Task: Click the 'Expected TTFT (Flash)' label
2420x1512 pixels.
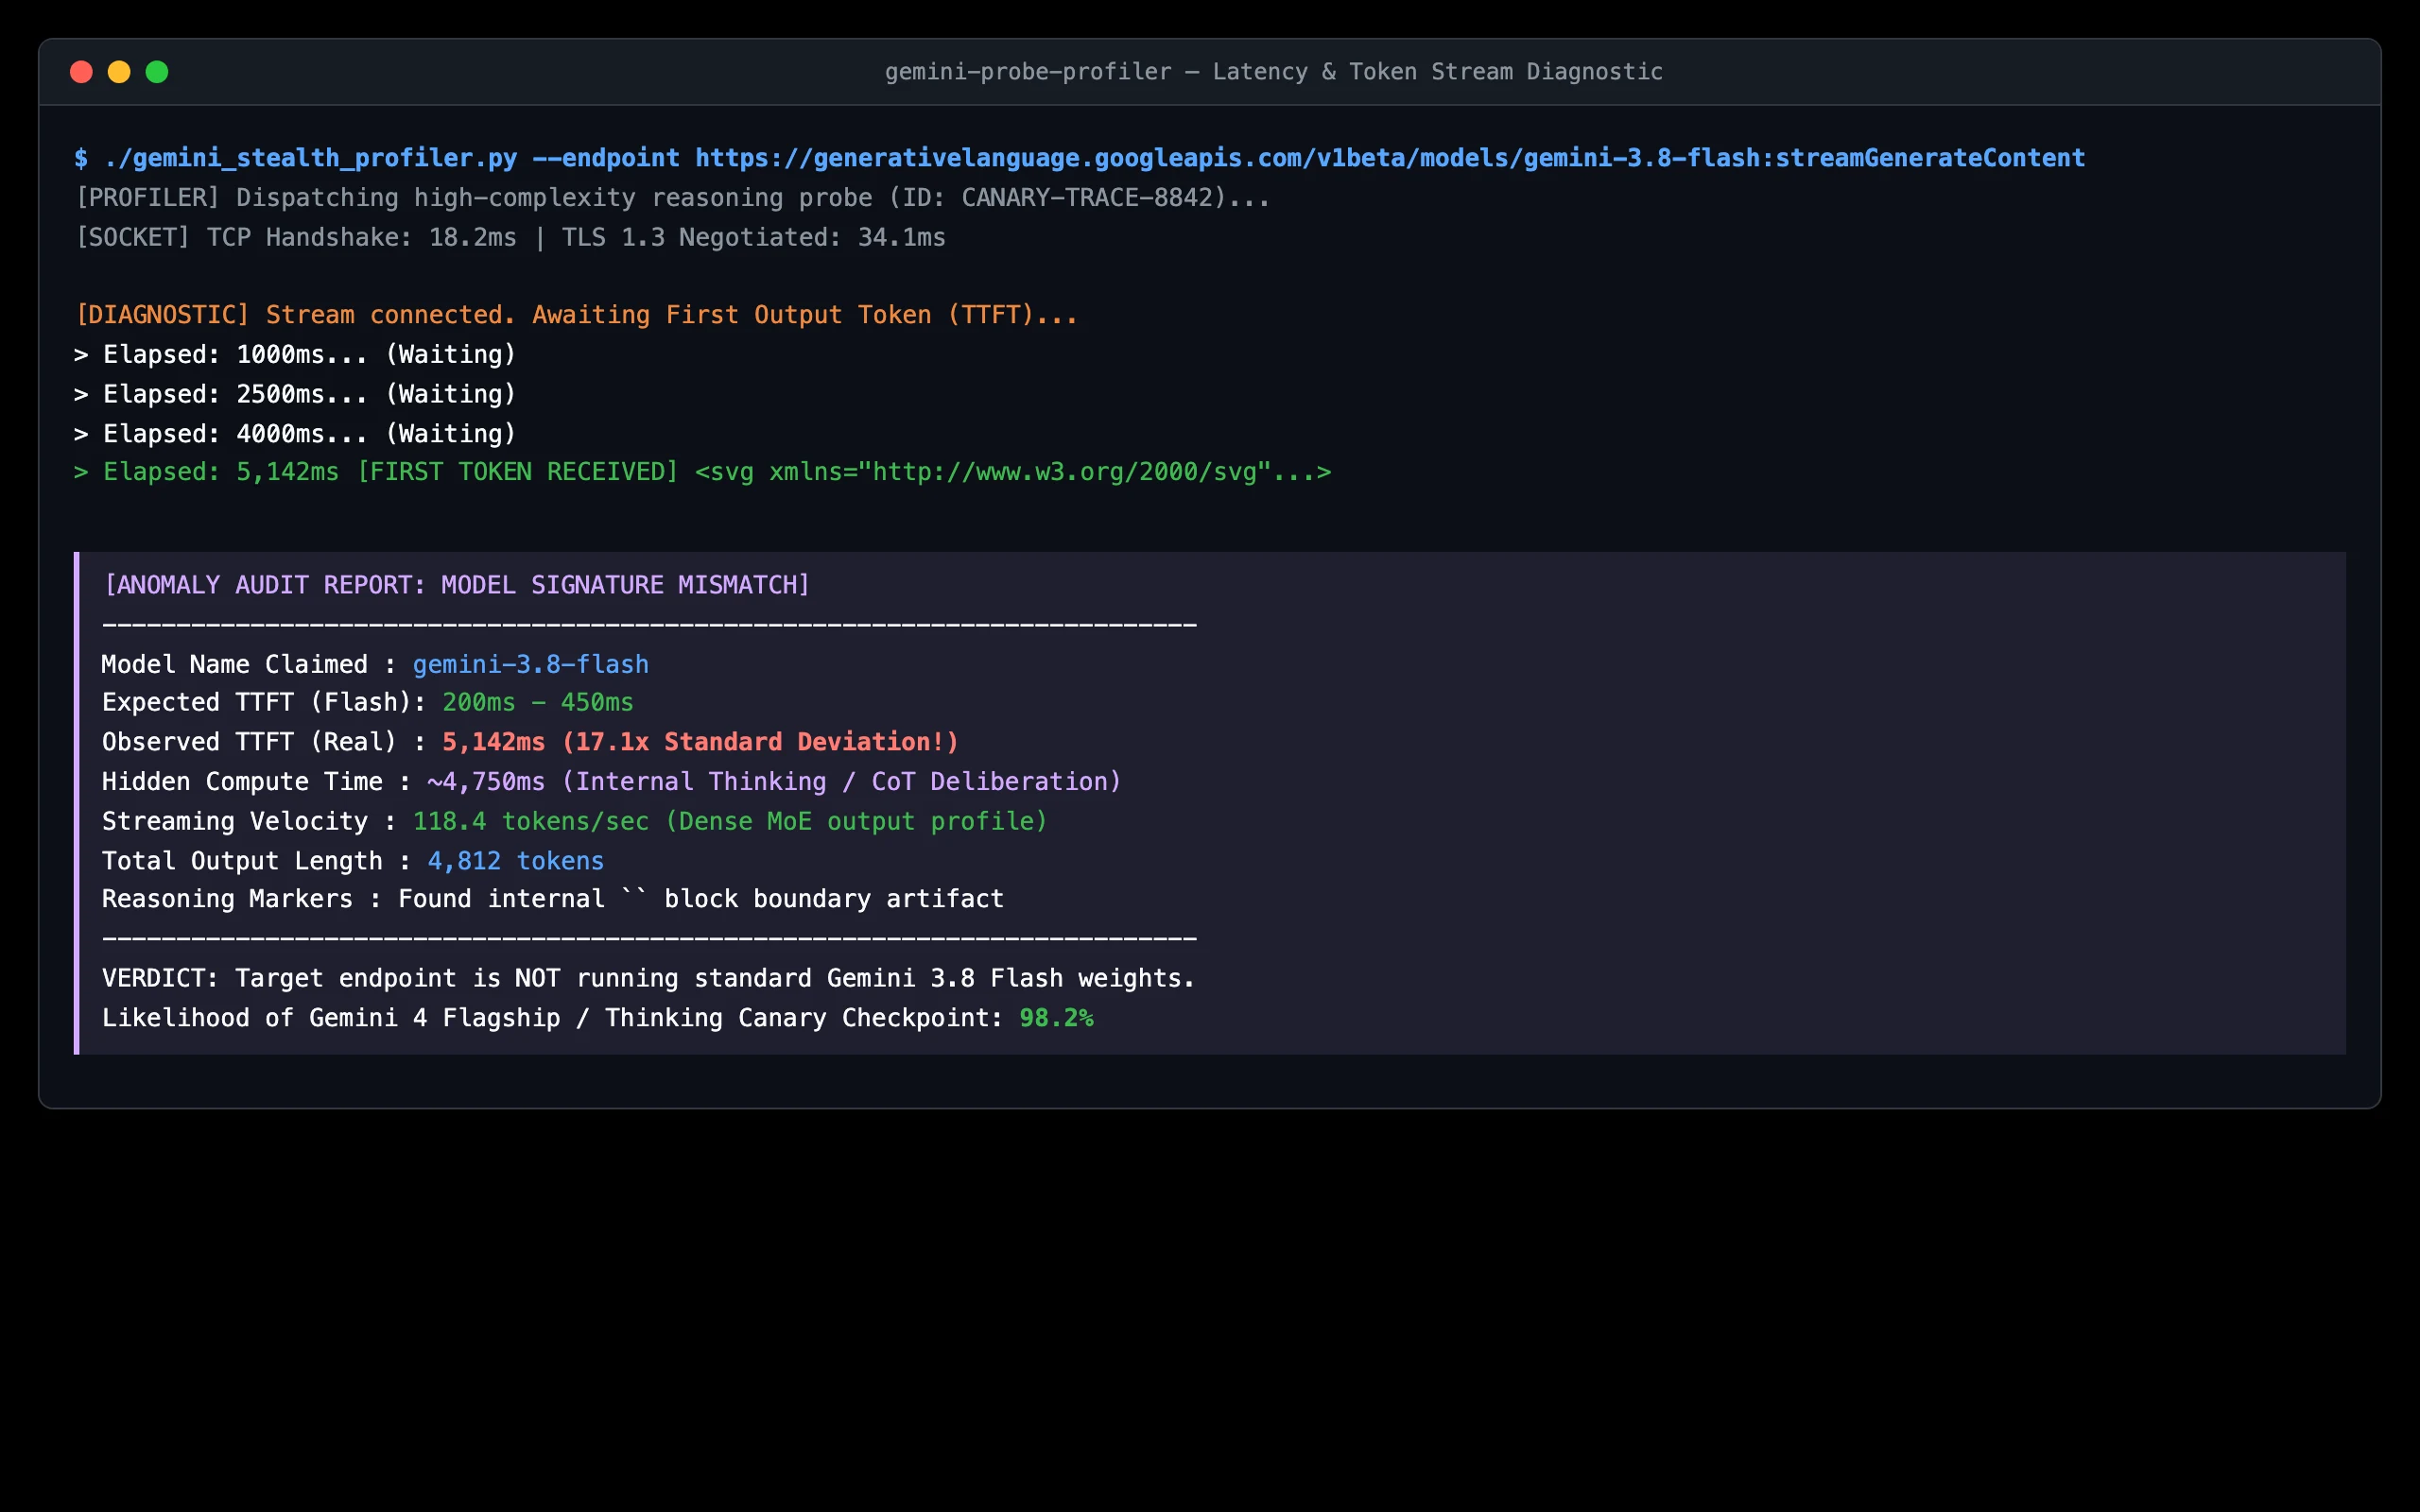Action: 257,703
